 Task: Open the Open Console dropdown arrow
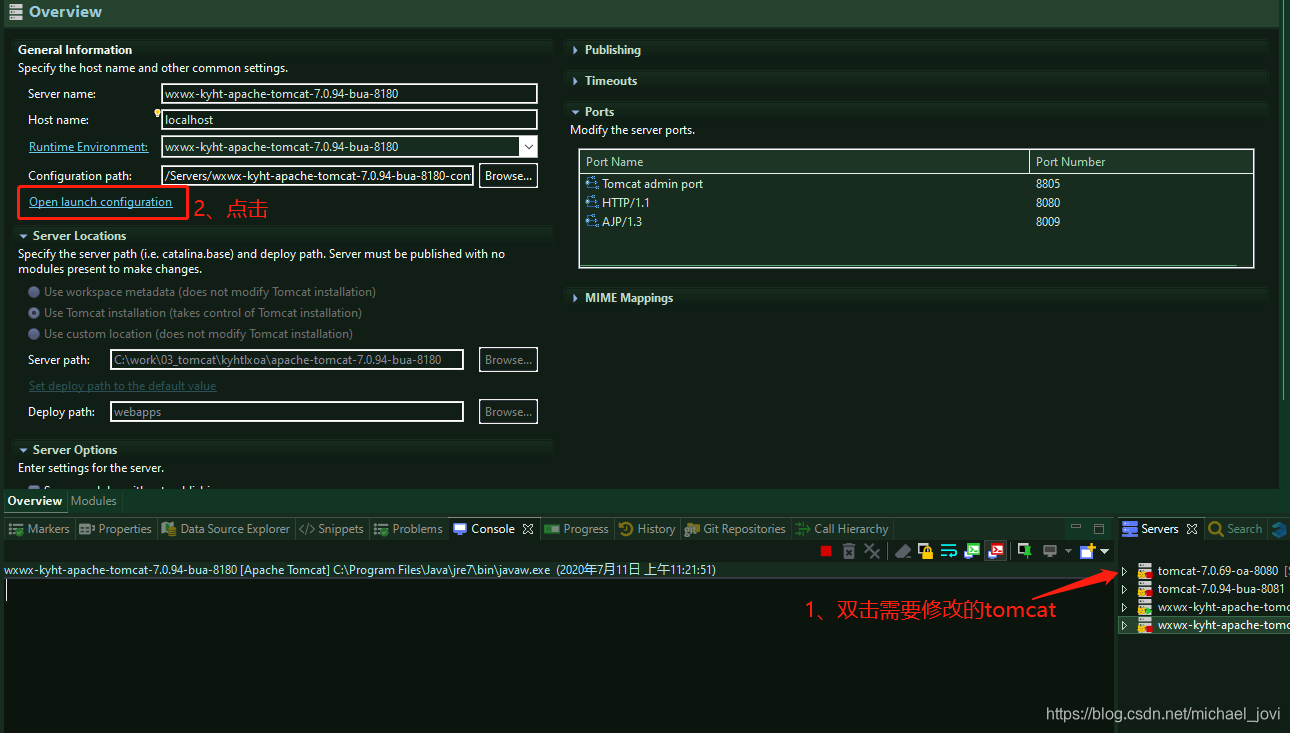point(1104,551)
